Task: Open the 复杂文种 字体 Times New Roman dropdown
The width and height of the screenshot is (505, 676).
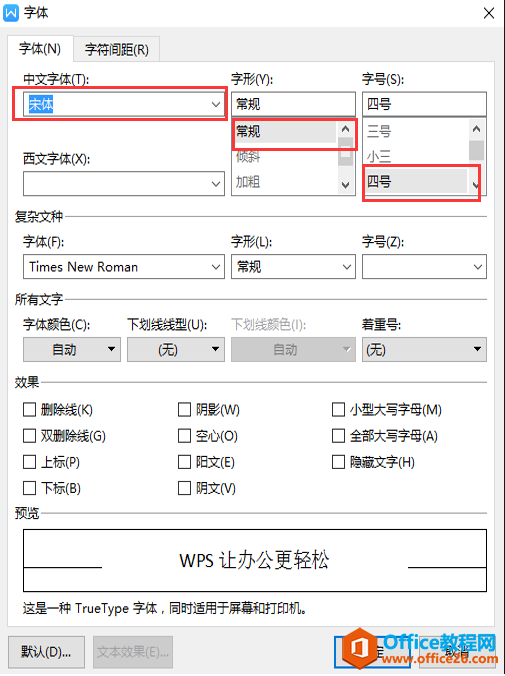Action: coord(216,267)
